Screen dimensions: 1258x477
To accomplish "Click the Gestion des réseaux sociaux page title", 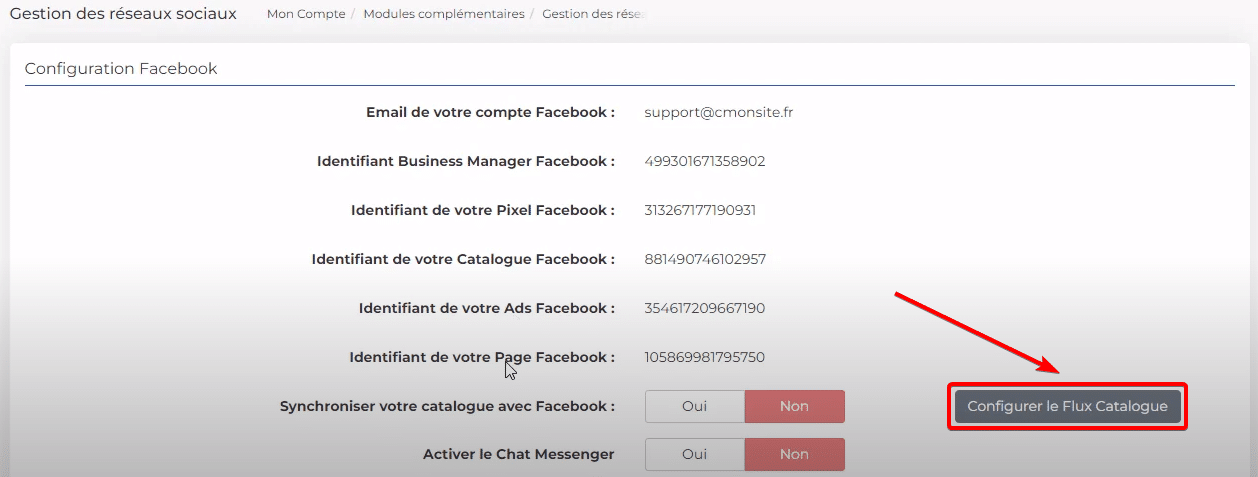I will pos(123,14).
